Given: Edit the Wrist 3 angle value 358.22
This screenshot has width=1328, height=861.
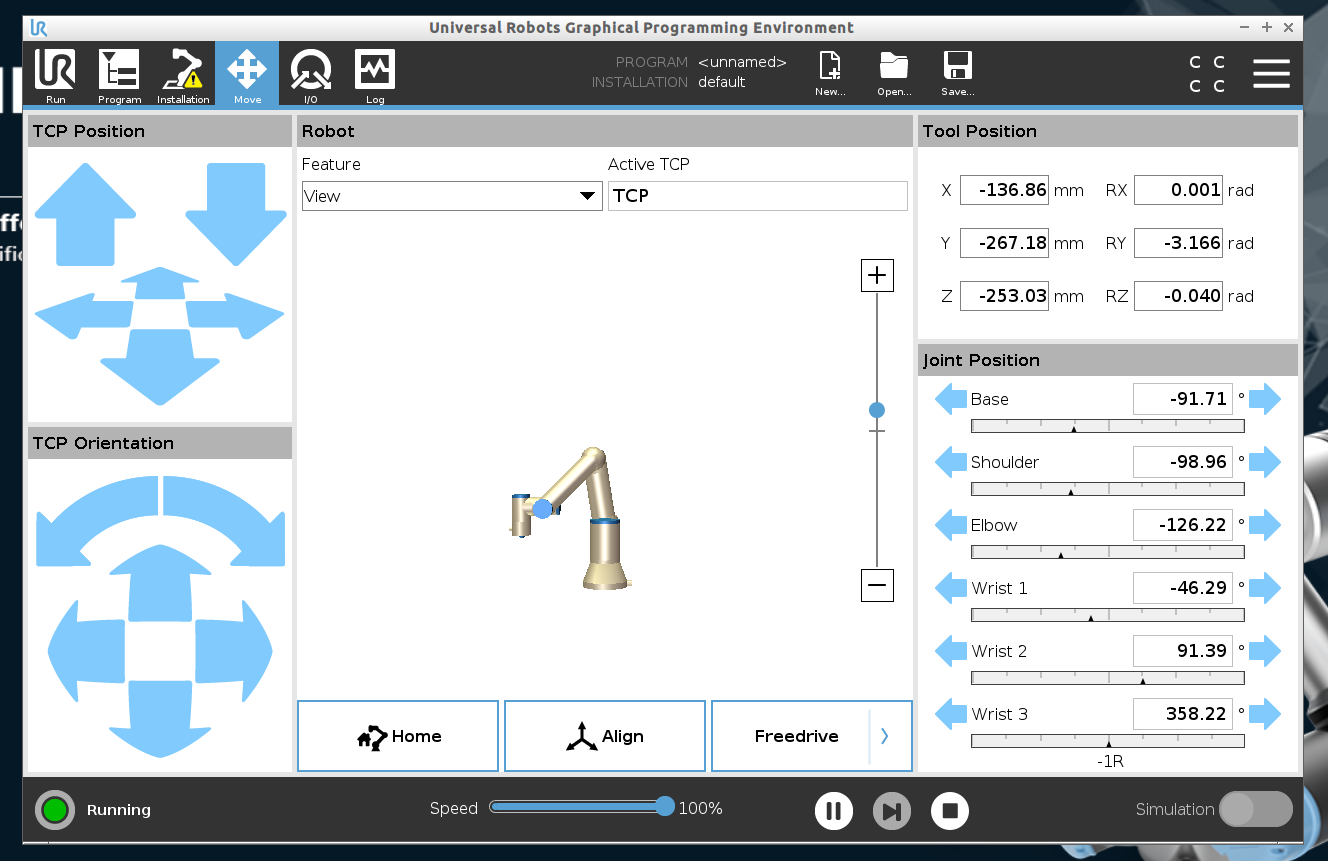Looking at the screenshot, I should coord(1183,714).
